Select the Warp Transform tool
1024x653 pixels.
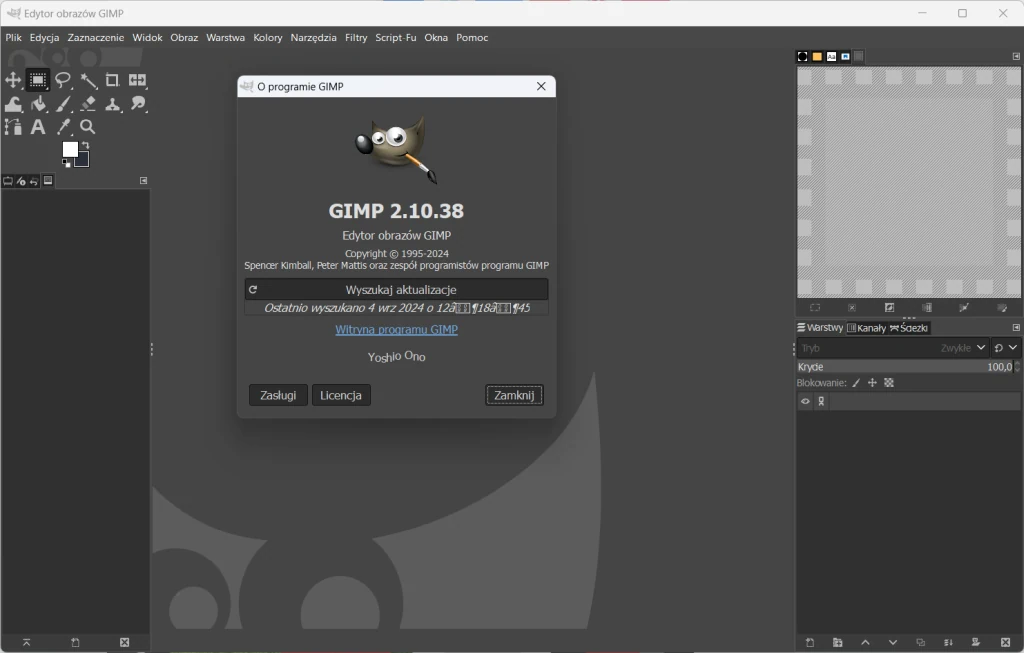coord(13,104)
